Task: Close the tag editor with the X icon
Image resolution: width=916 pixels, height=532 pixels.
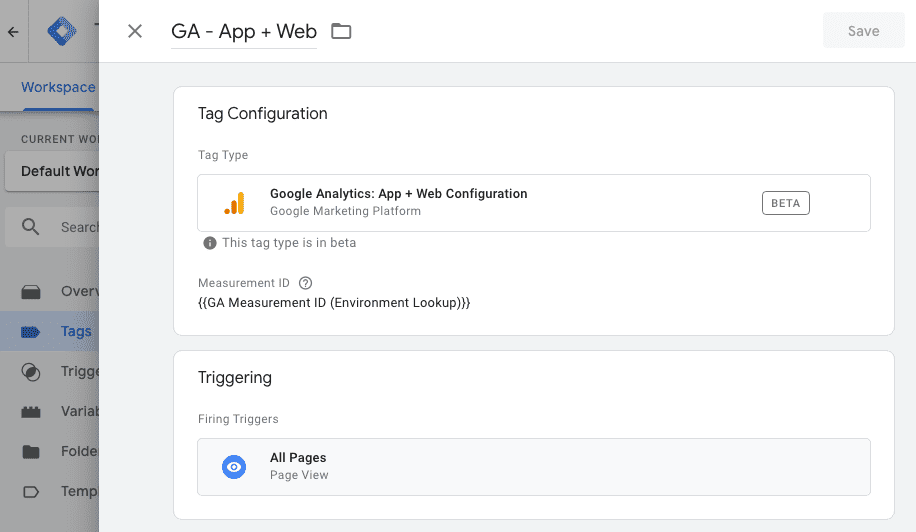Action: click(135, 31)
